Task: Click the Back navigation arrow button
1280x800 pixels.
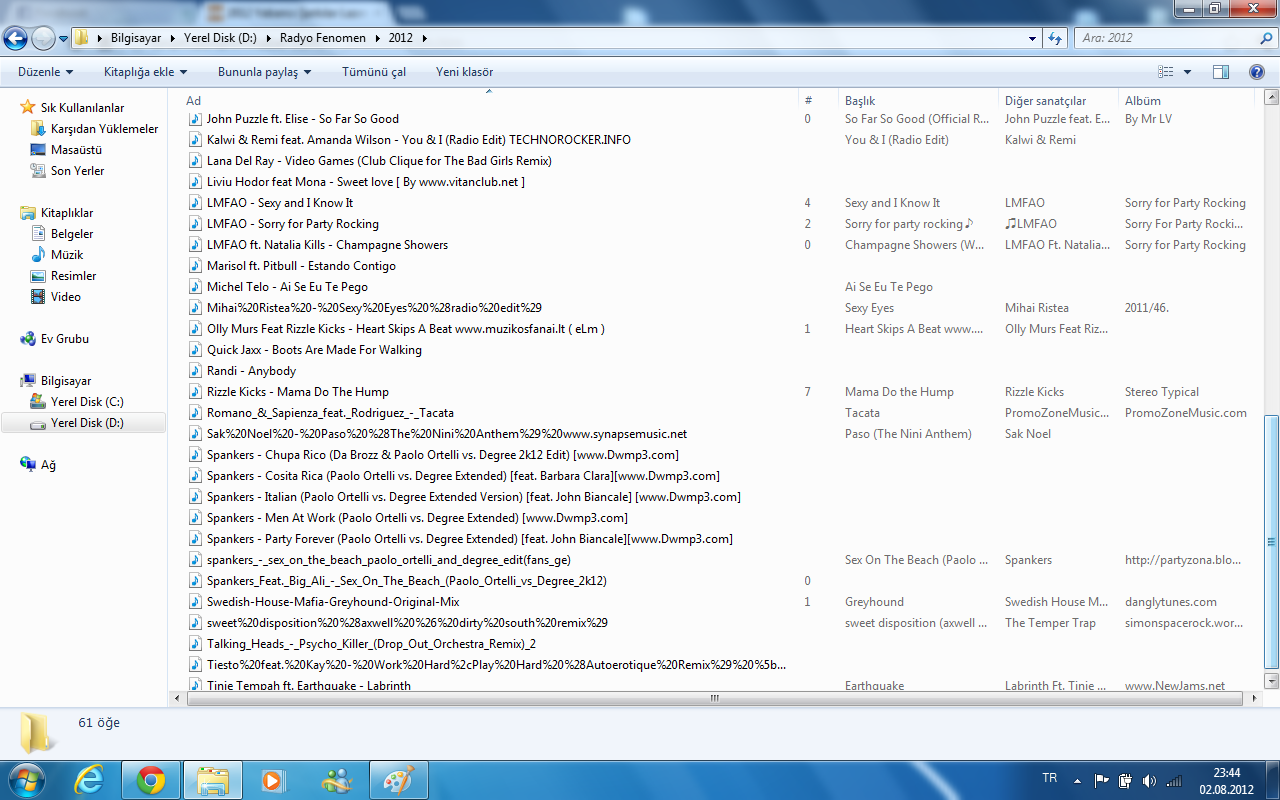Action: point(16,38)
